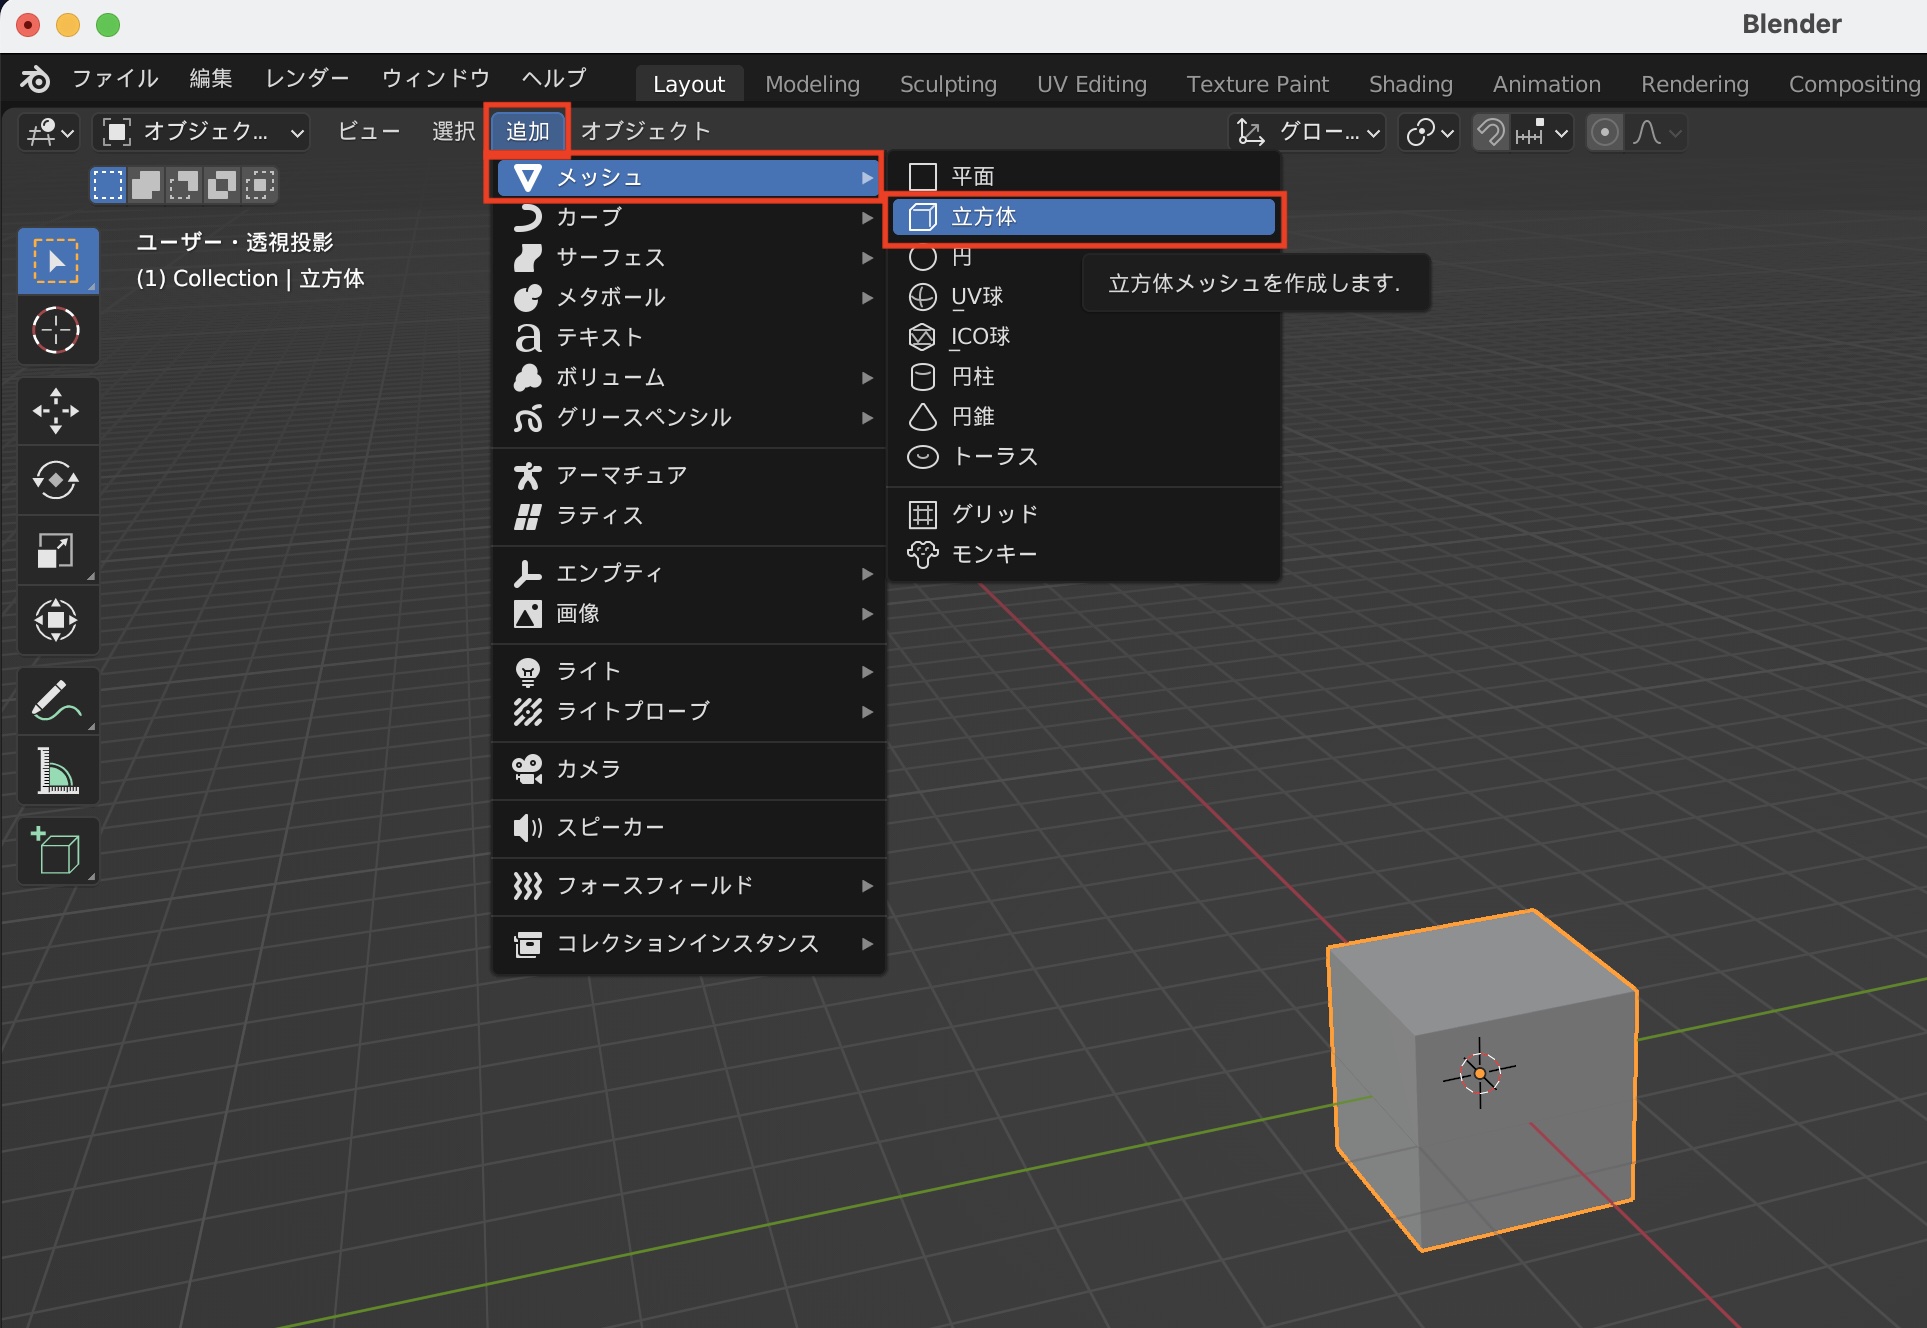This screenshot has height=1328, width=1927.
Task: Select the Measure tool
Action: pyautogui.click(x=56, y=771)
